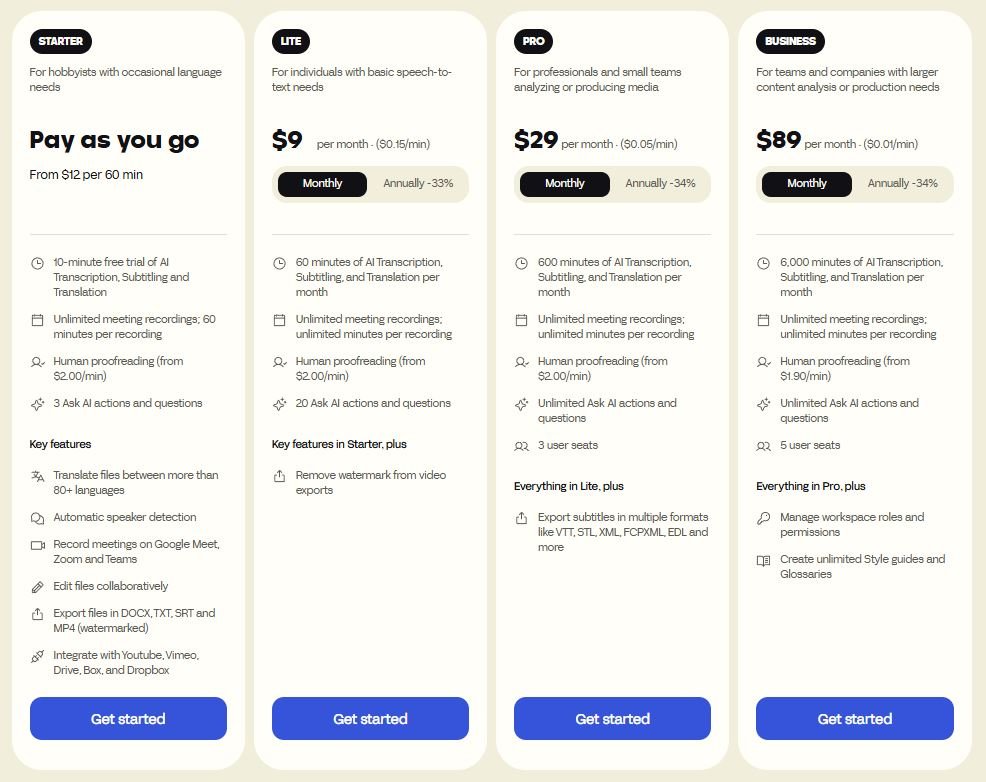Select Monthly billing for Lite plan

(322, 184)
